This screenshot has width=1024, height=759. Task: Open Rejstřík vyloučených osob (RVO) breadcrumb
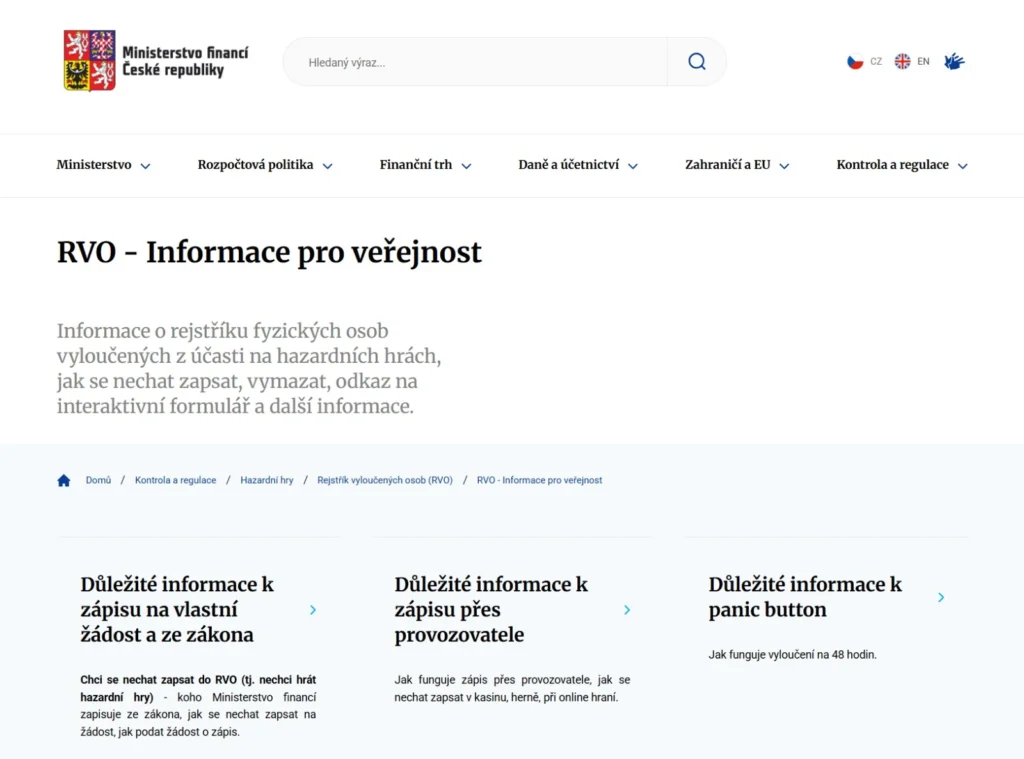[x=385, y=481]
